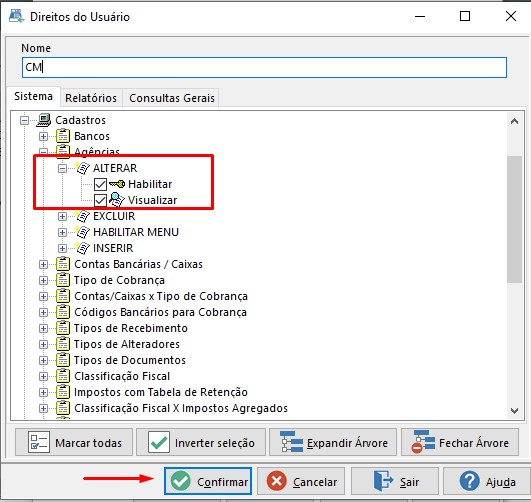531x502 pixels.
Task: Click the Bancos notepad icon
Action: tap(63, 136)
